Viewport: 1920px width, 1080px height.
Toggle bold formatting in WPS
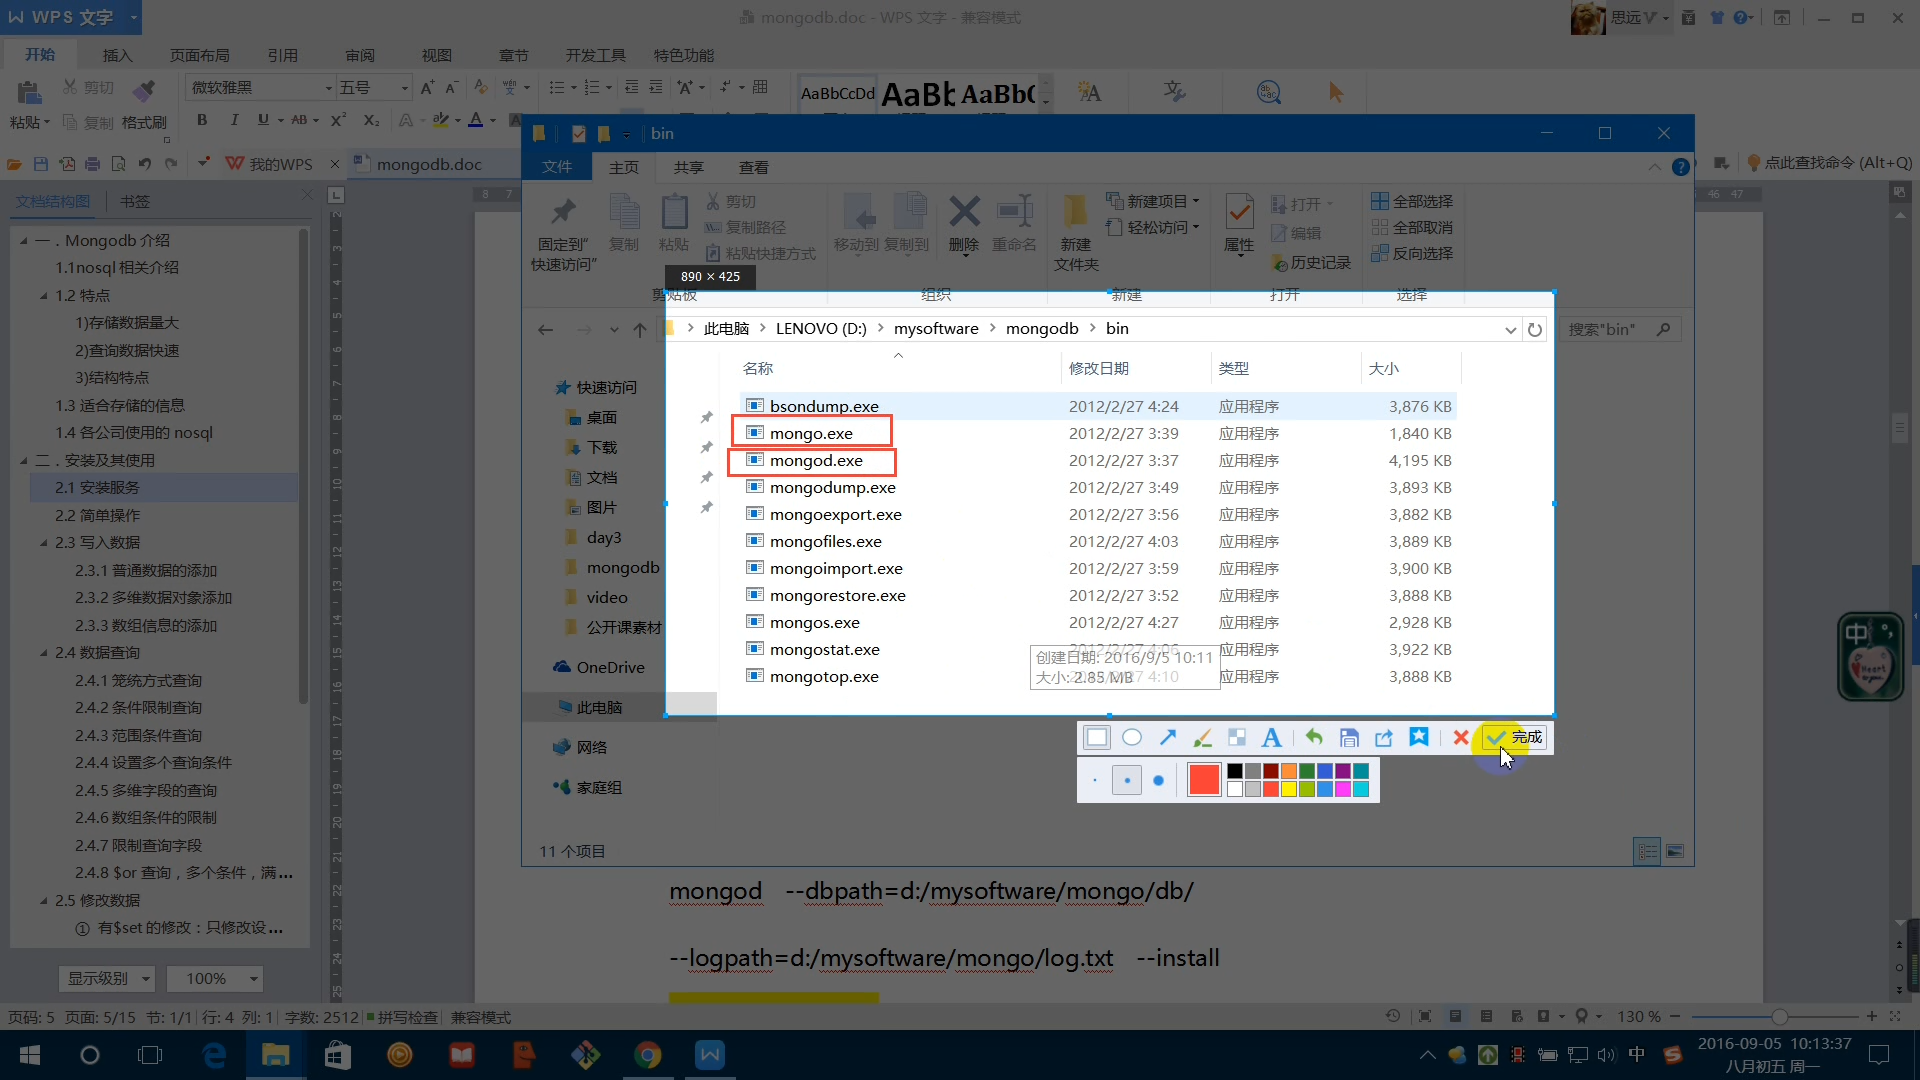(202, 120)
